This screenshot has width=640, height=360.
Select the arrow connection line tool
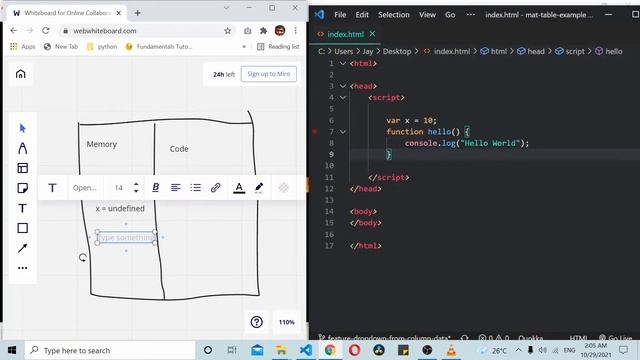point(22,248)
